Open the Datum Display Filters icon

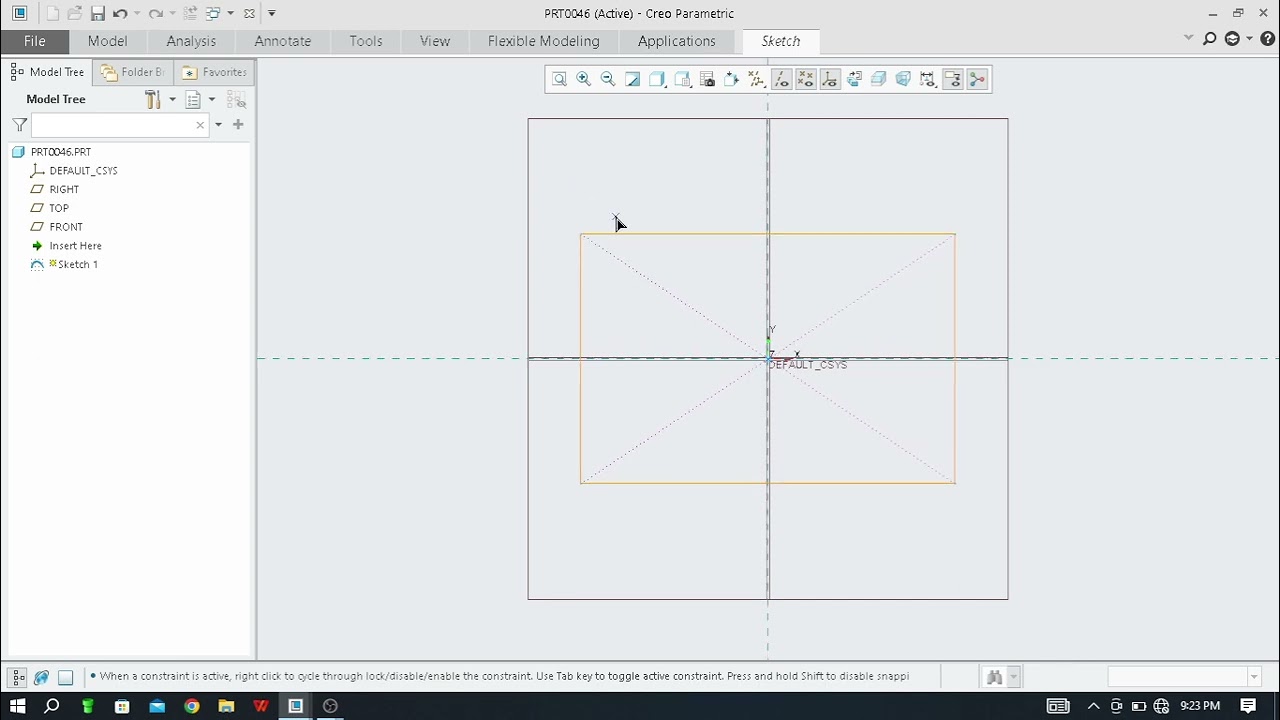[x=756, y=79]
